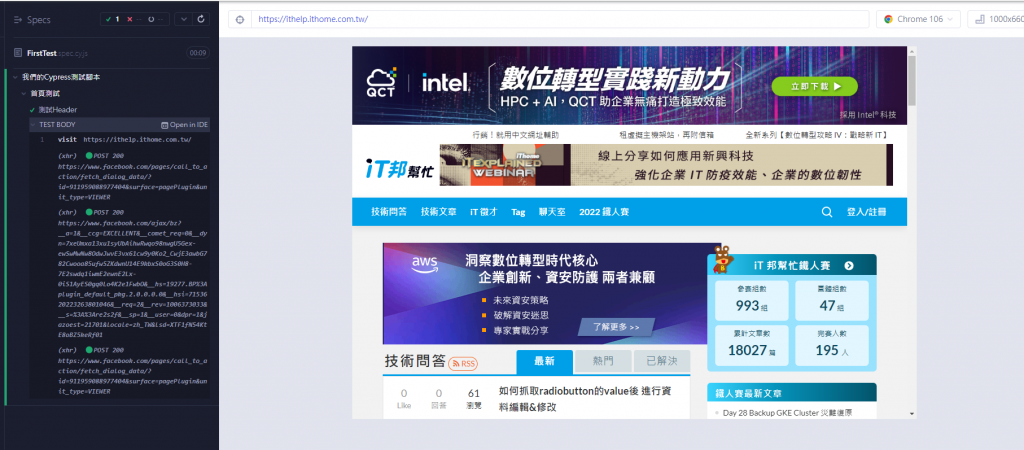The height and width of the screenshot is (450, 1024).
Task: Click the 鐵人賽最新文章 section header
Action: click(792, 393)
